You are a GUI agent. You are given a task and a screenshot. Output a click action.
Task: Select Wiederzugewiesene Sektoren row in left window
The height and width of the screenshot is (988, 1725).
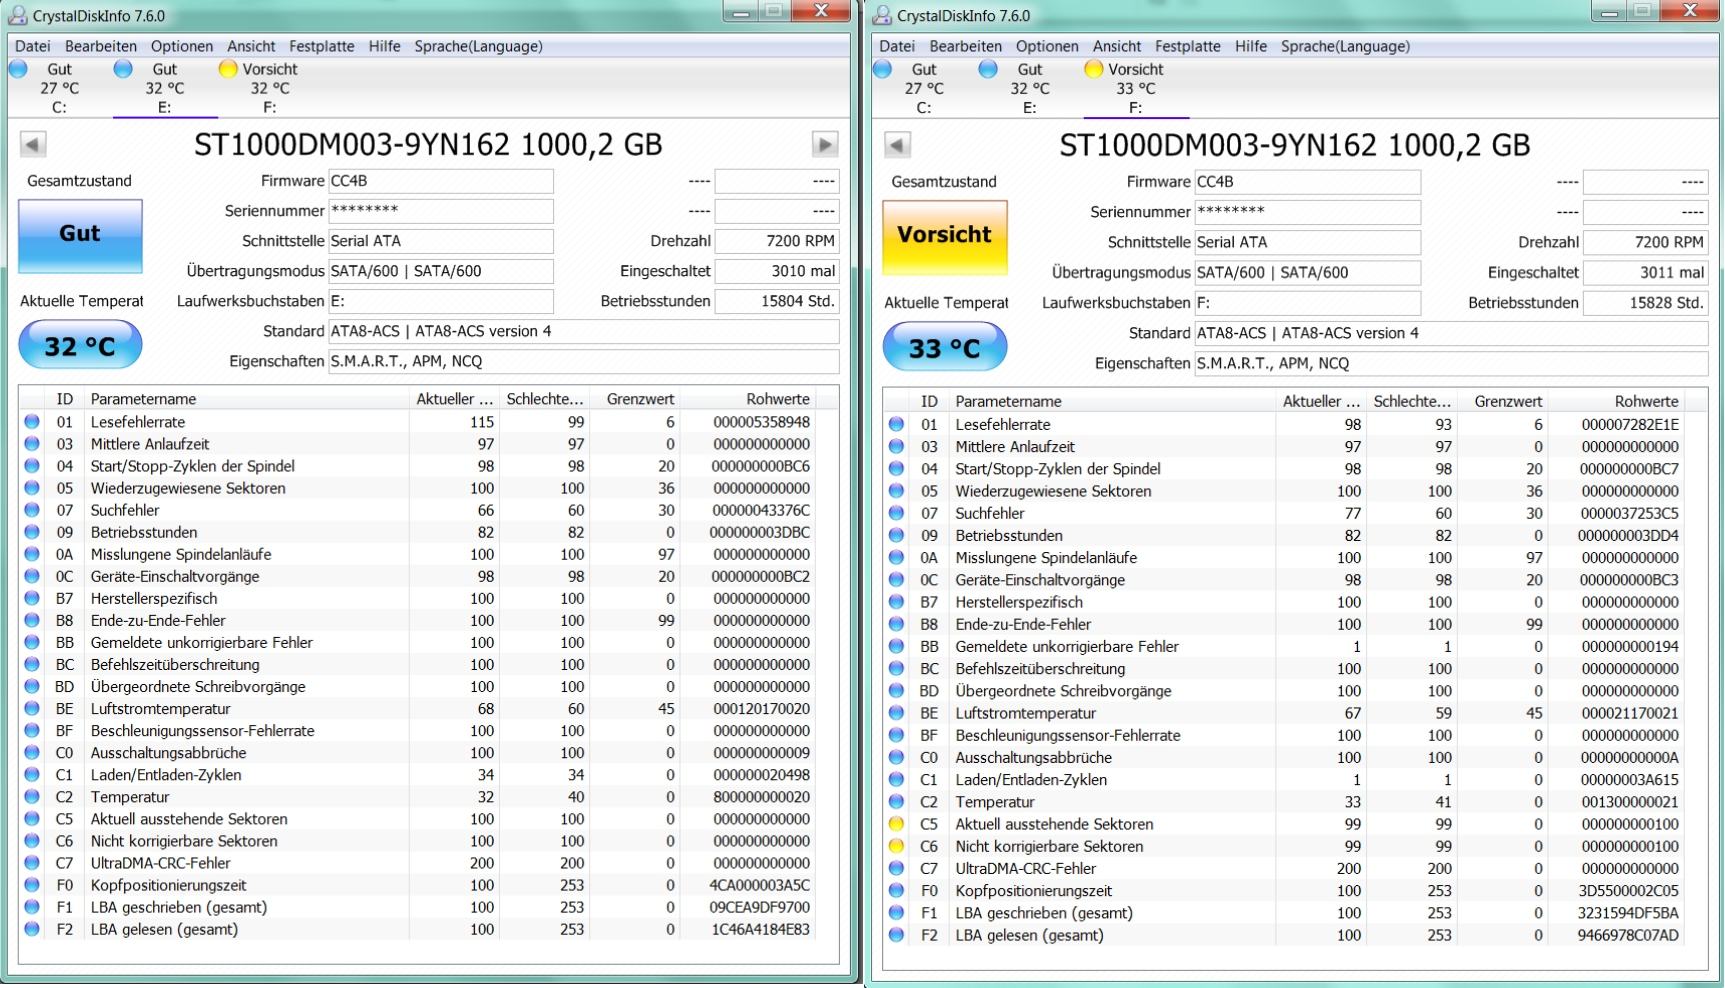coord(418,488)
